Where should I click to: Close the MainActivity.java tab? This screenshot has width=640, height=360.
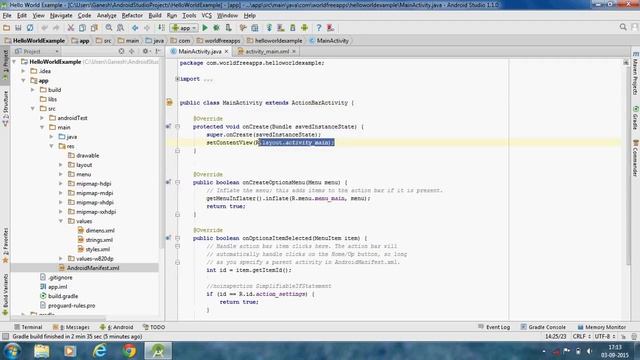(x=226, y=51)
